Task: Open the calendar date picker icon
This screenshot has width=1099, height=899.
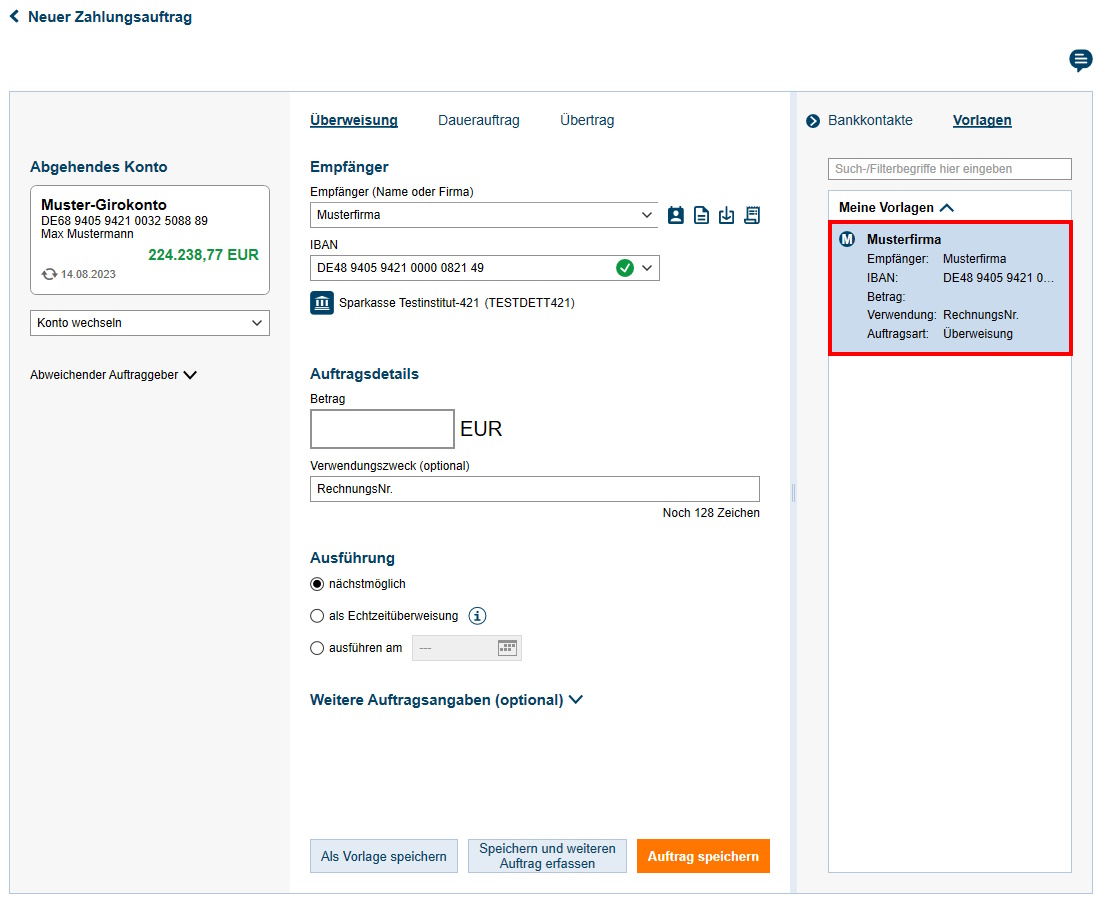Action: tap(507, 648)
